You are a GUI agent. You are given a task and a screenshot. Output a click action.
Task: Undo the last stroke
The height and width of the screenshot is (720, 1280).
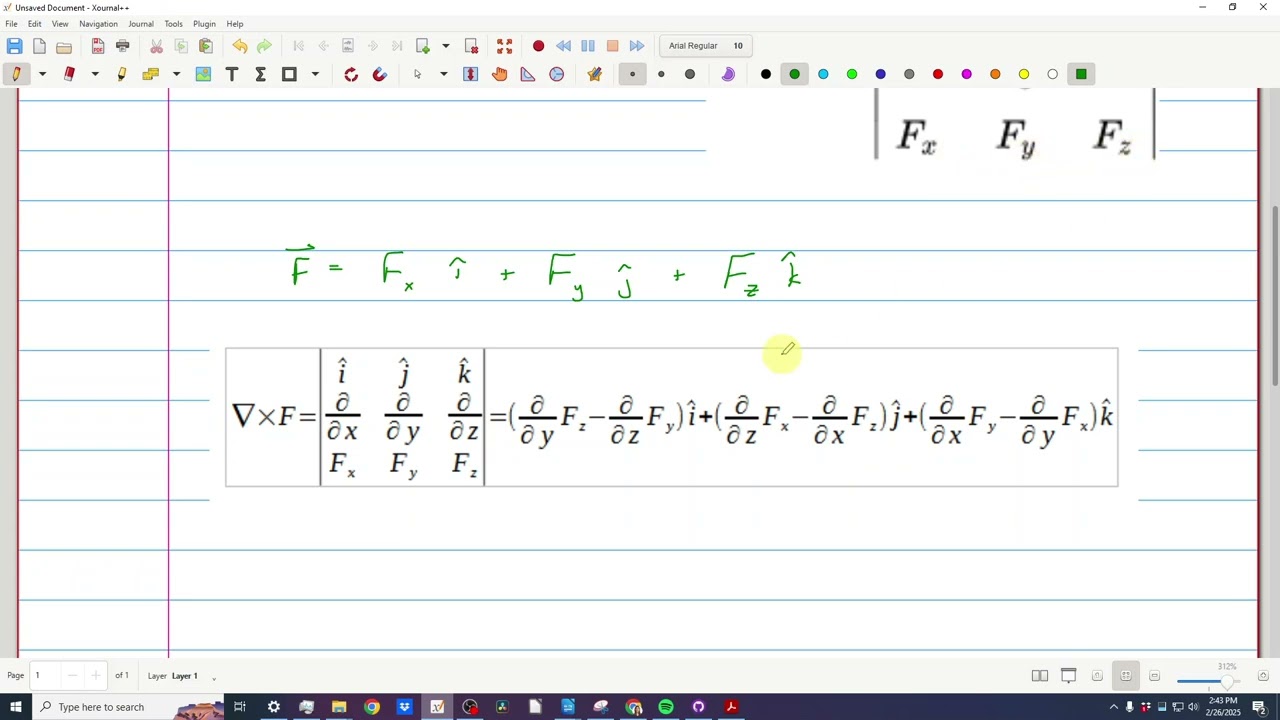240,46
